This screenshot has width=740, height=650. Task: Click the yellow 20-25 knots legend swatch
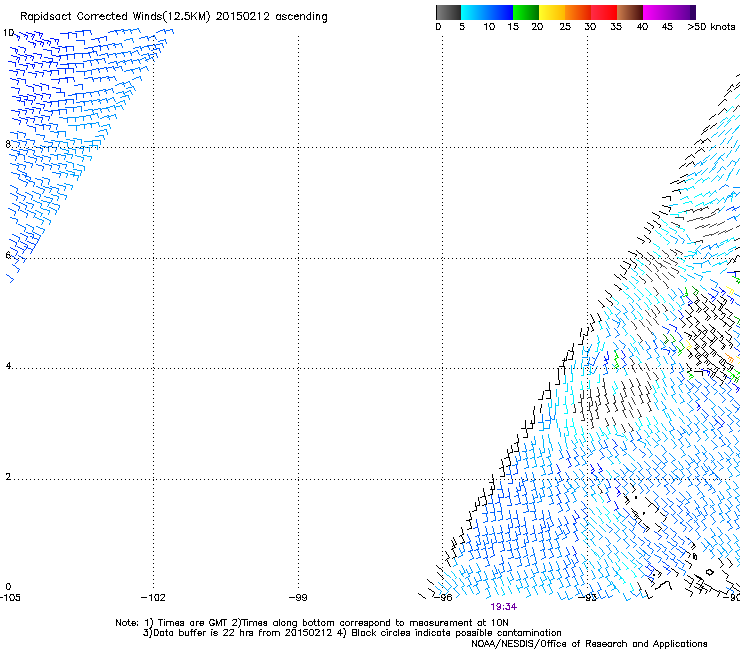click(x=552, y=12)
